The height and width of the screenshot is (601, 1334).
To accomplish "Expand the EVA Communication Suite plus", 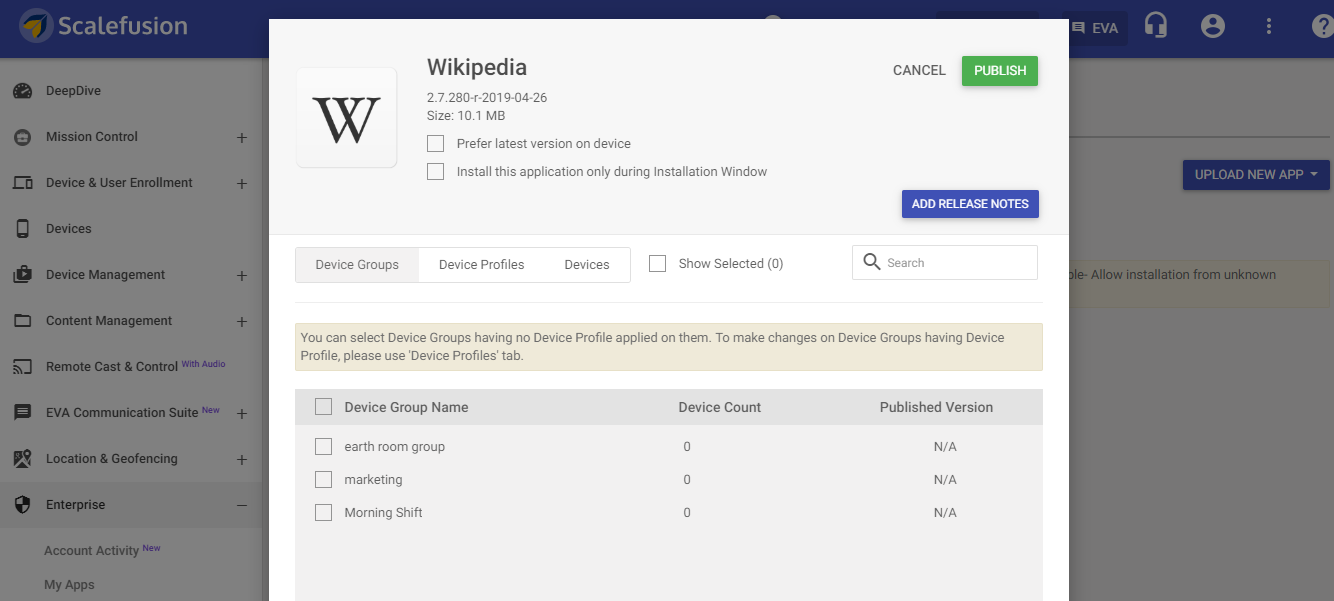I will click(x=242, y=414).
